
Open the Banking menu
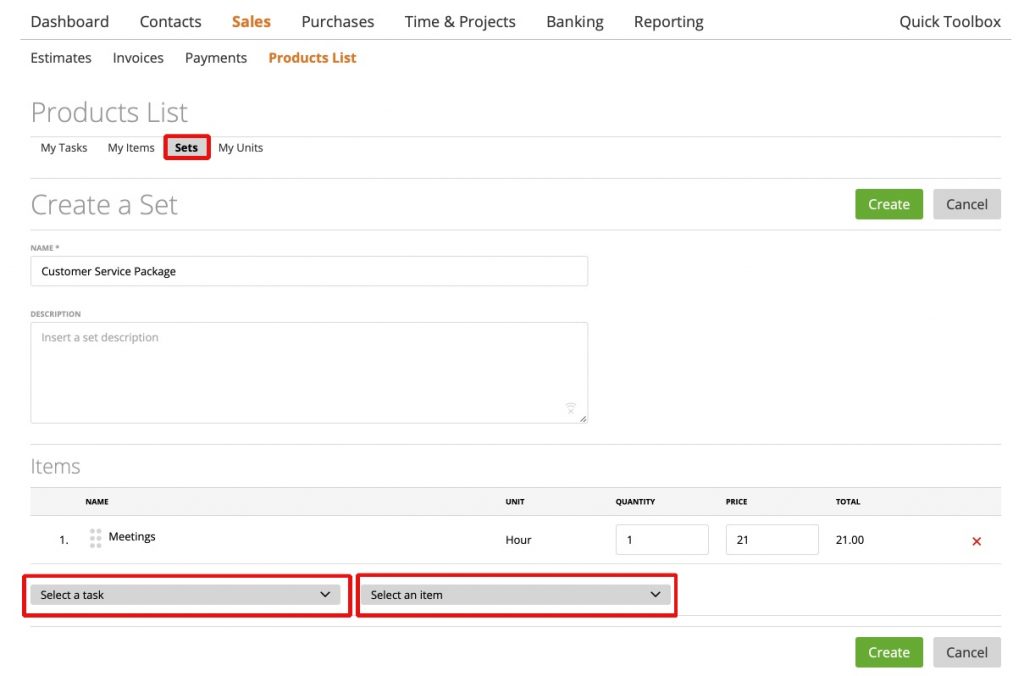click(x=575, y=21)
